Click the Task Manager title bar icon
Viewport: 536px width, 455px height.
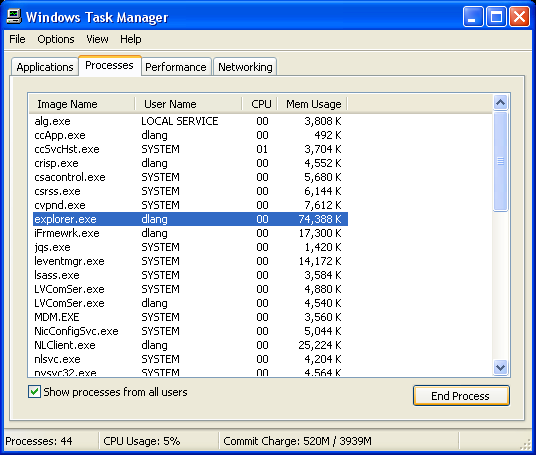point(14,16)
